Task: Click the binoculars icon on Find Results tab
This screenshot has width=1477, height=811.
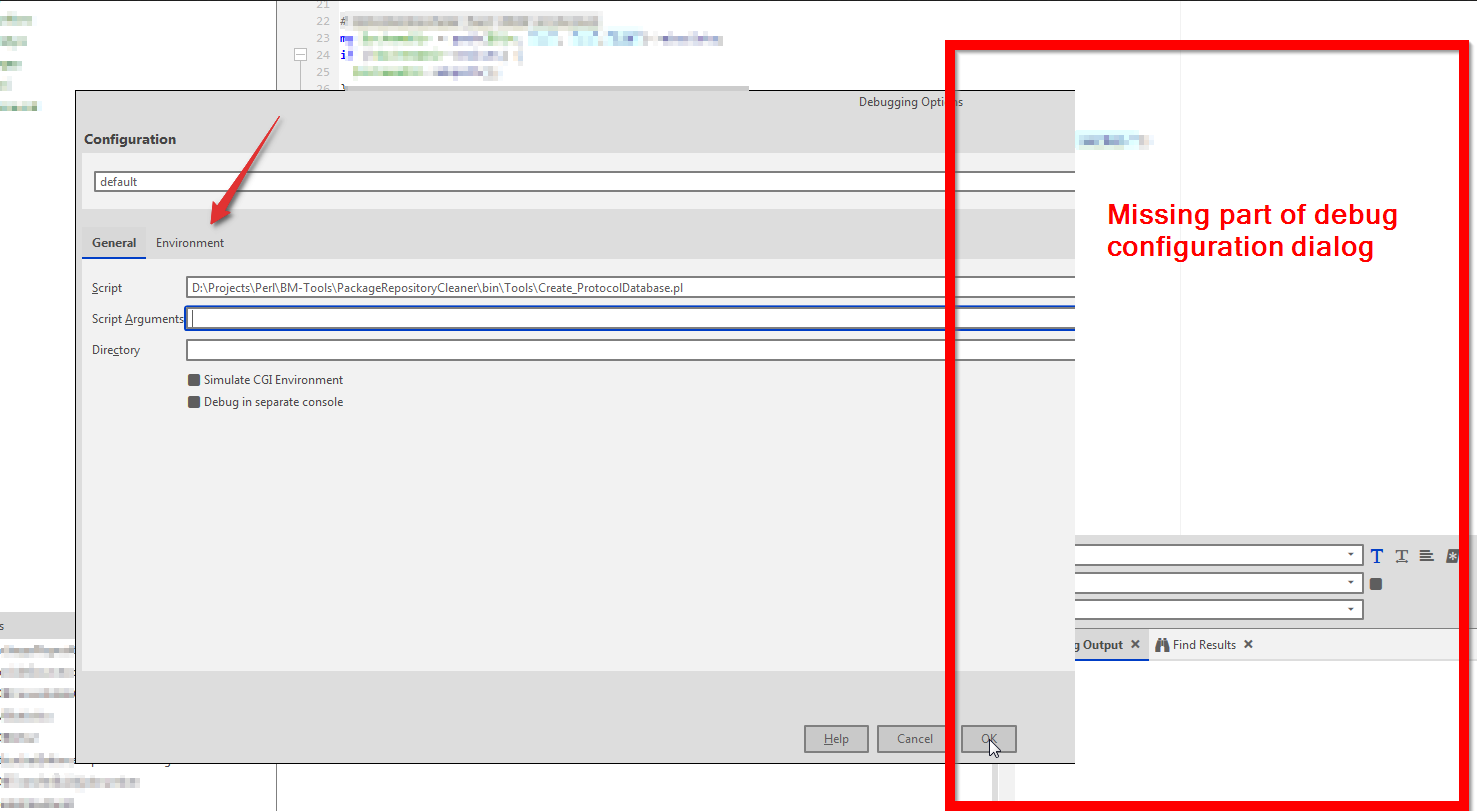Action: click(x=1163, y=644)
